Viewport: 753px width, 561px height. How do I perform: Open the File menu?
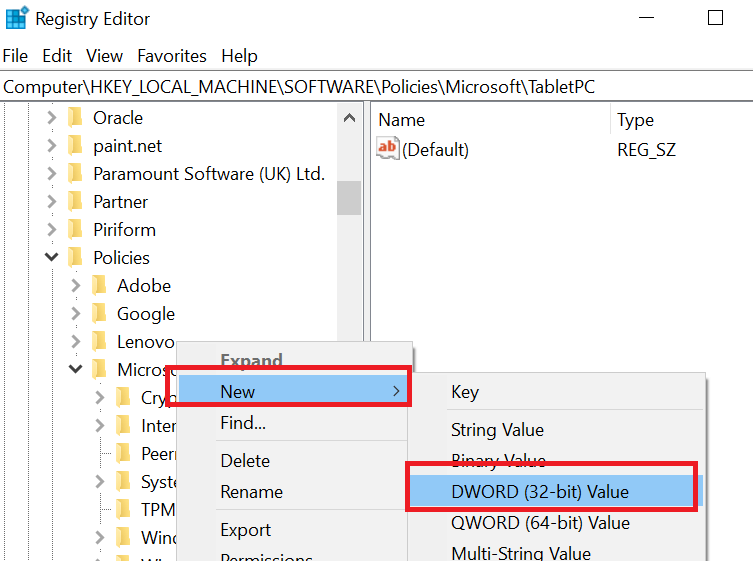pos(15,56)
